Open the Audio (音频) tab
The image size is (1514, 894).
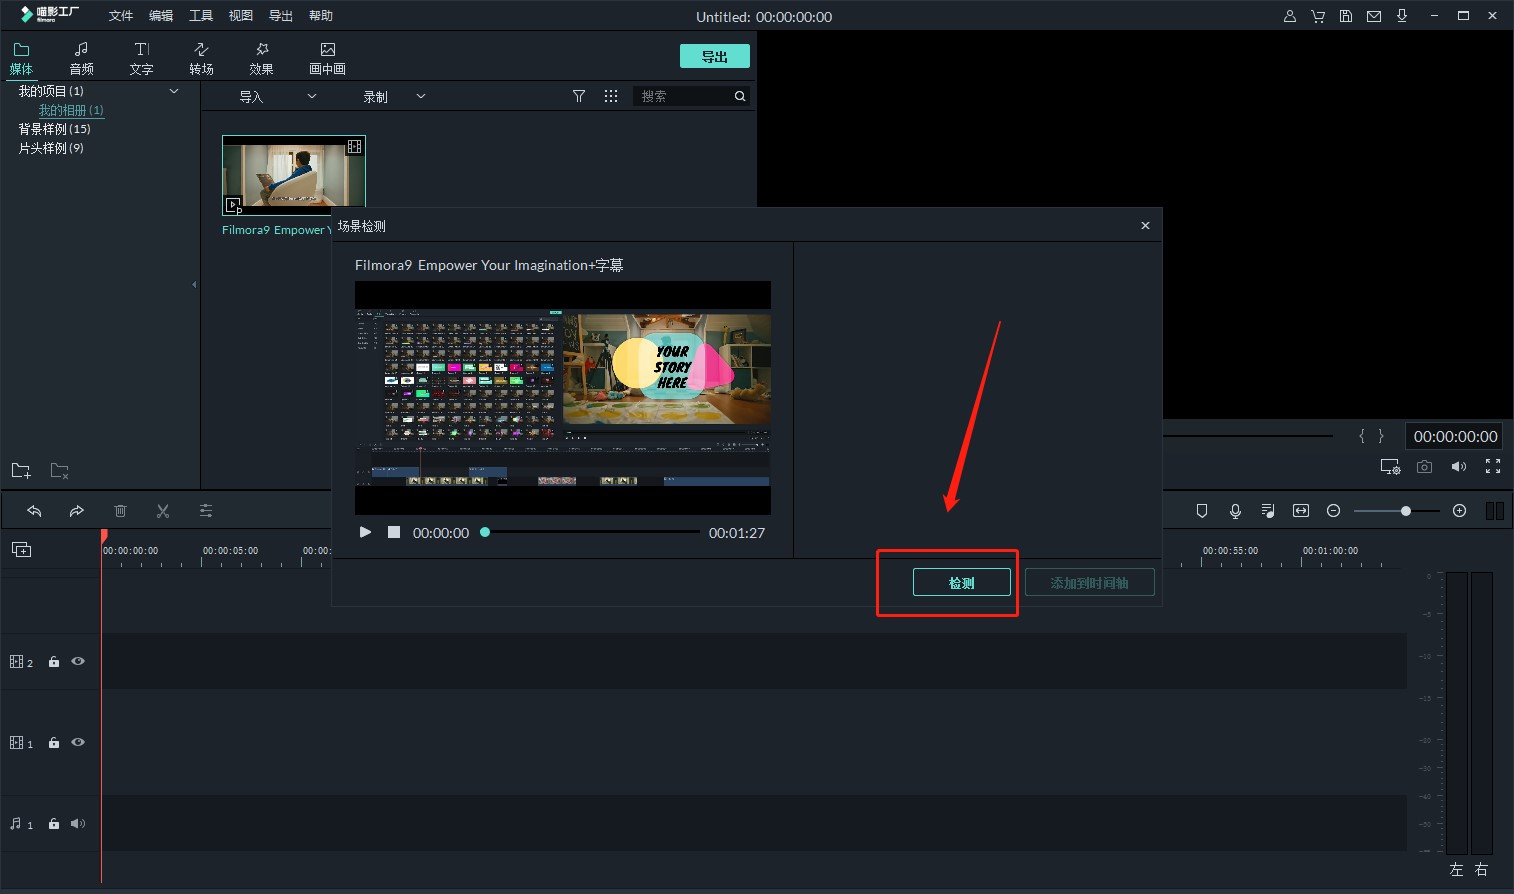(81, 58)
